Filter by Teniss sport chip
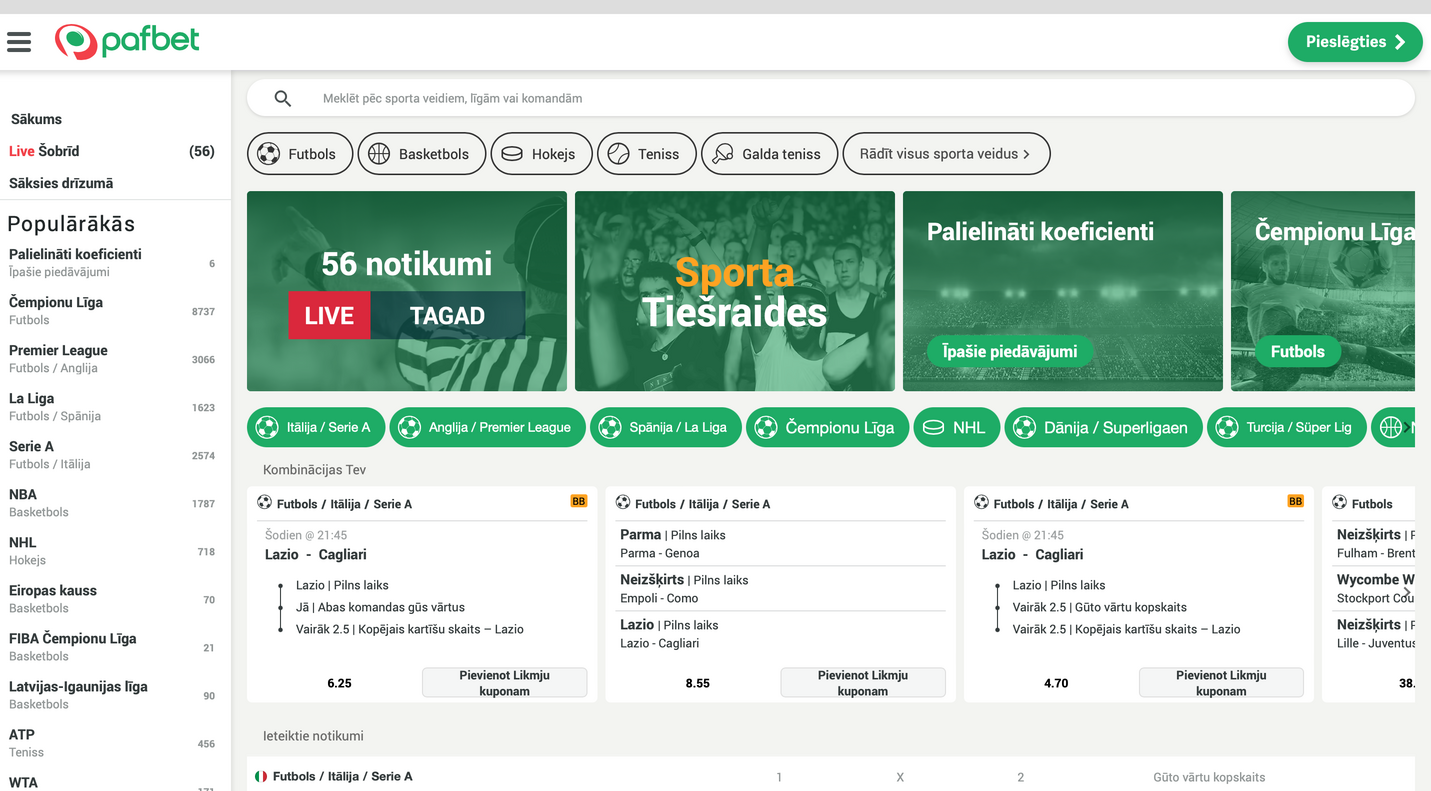Image resolution: width=1431 pixels, height=791 pixels. pyautogui.click(x=647, y=154)
